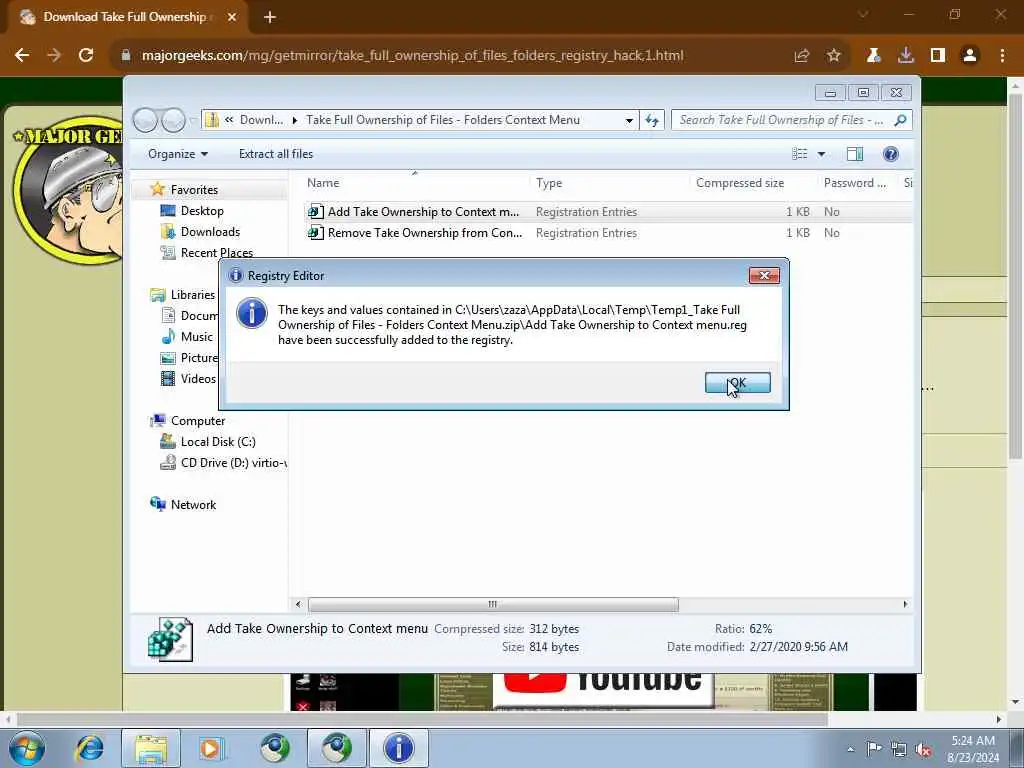The width and height of the screenshot is (1024, 768).
Task: Open Videos library
Action: click(x=198, y=379)
